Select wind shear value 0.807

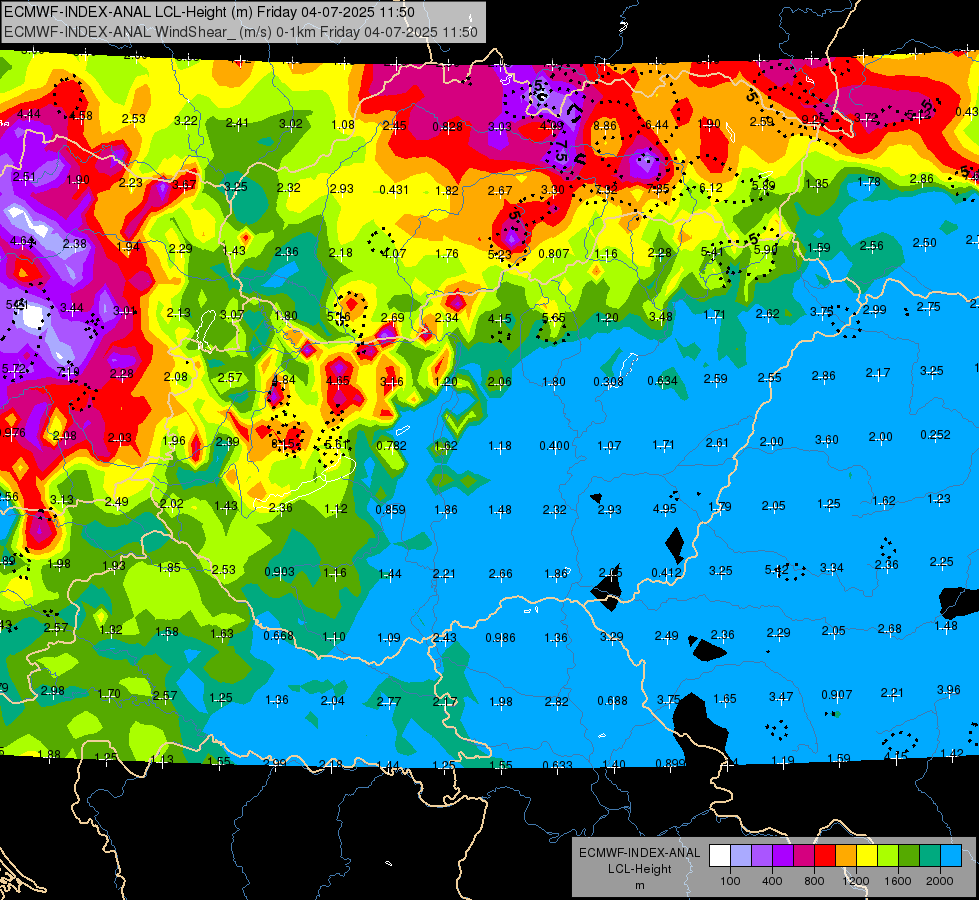pyautogui.click(x=554, y=254)
